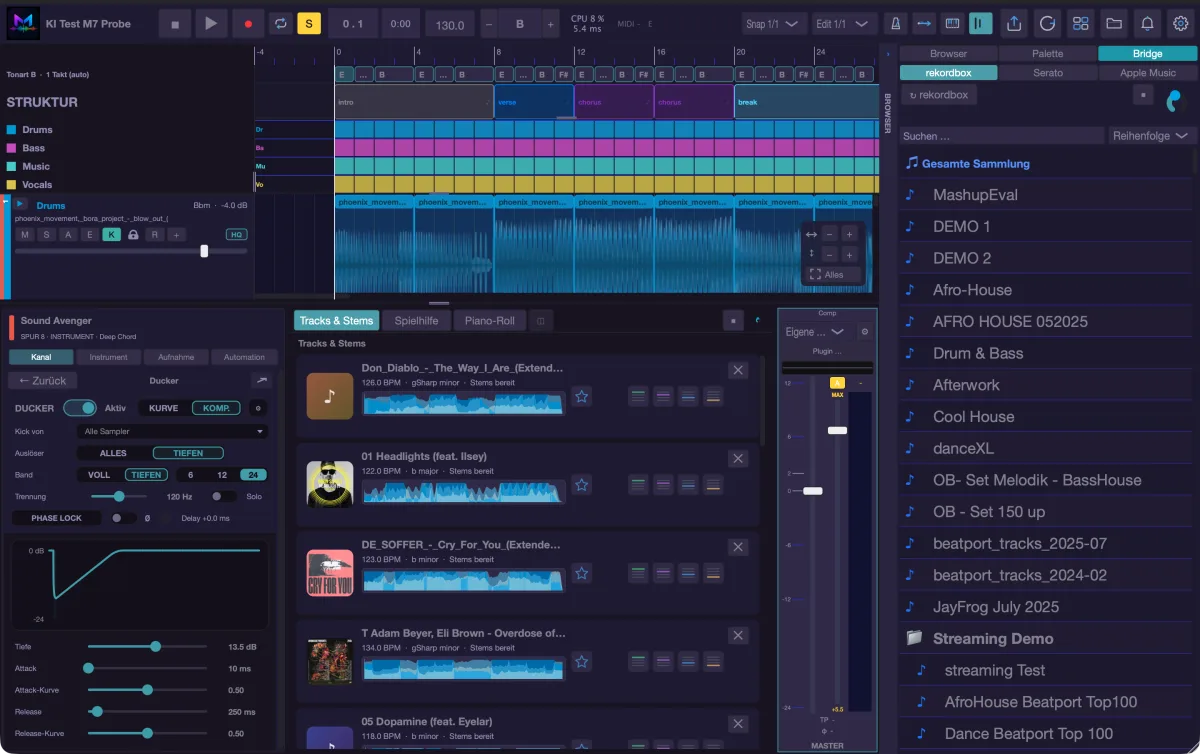Start playback with the play button
Image resolution: width=1200 pixels, height=754 pixels.
coord(211,24)
